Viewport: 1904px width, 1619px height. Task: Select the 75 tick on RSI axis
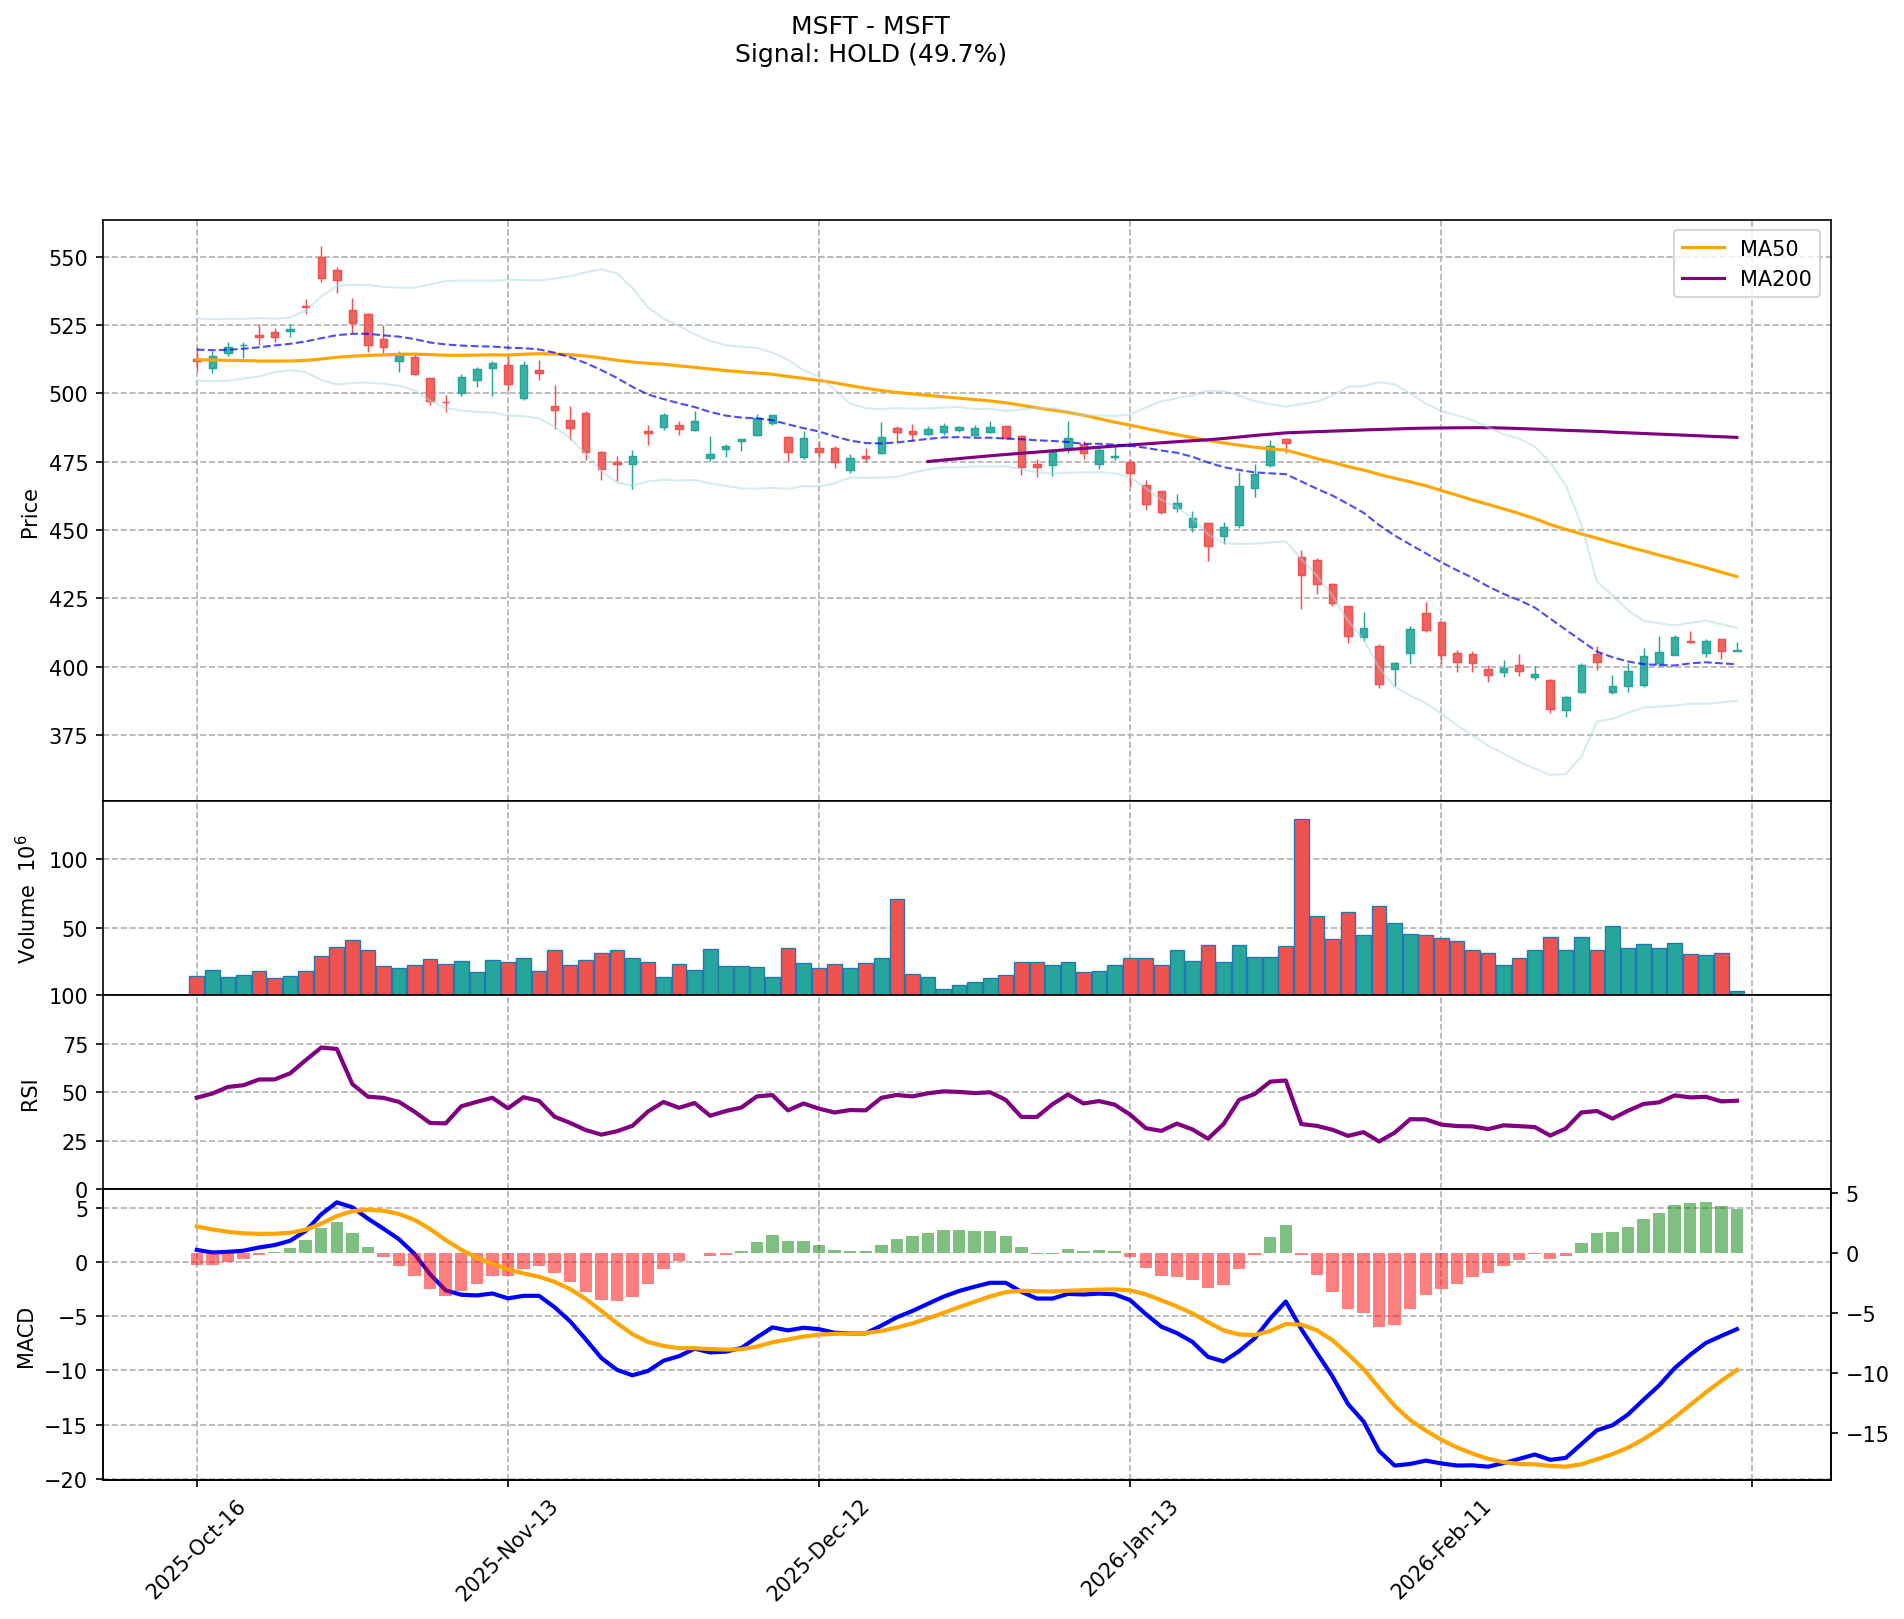[x=76, y=1045]
